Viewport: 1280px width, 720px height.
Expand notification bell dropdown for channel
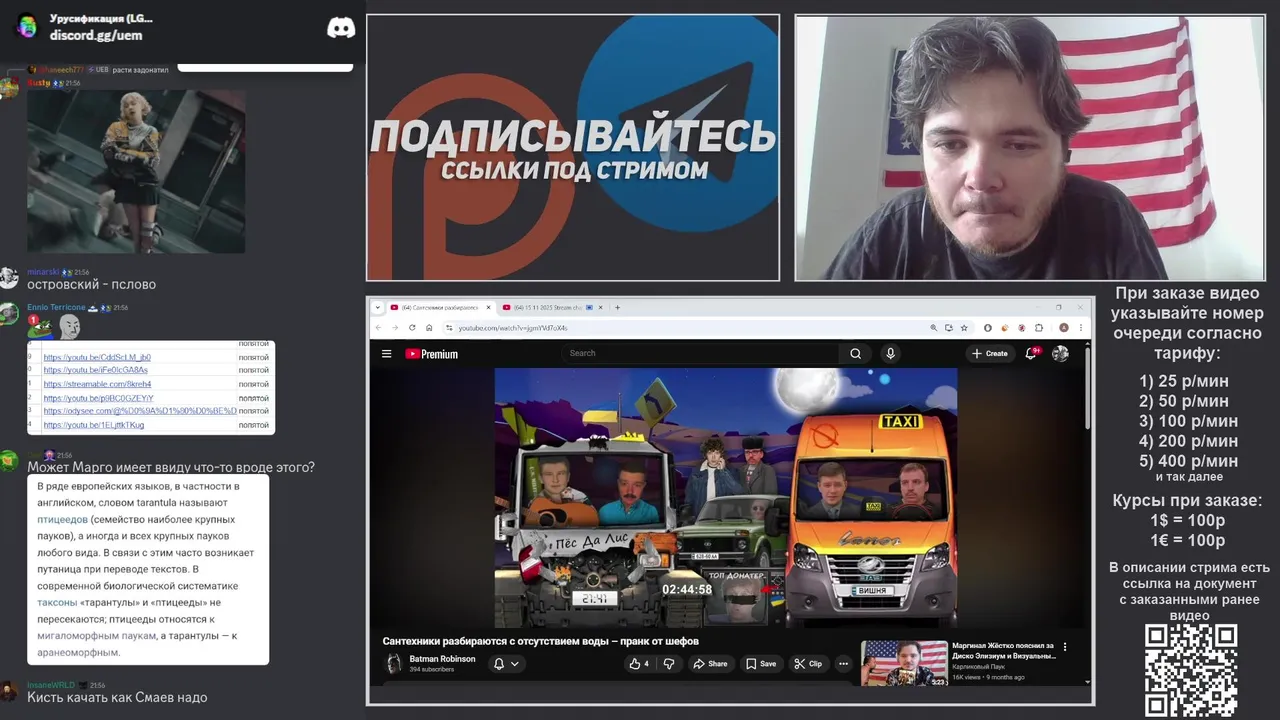(515, 663)
